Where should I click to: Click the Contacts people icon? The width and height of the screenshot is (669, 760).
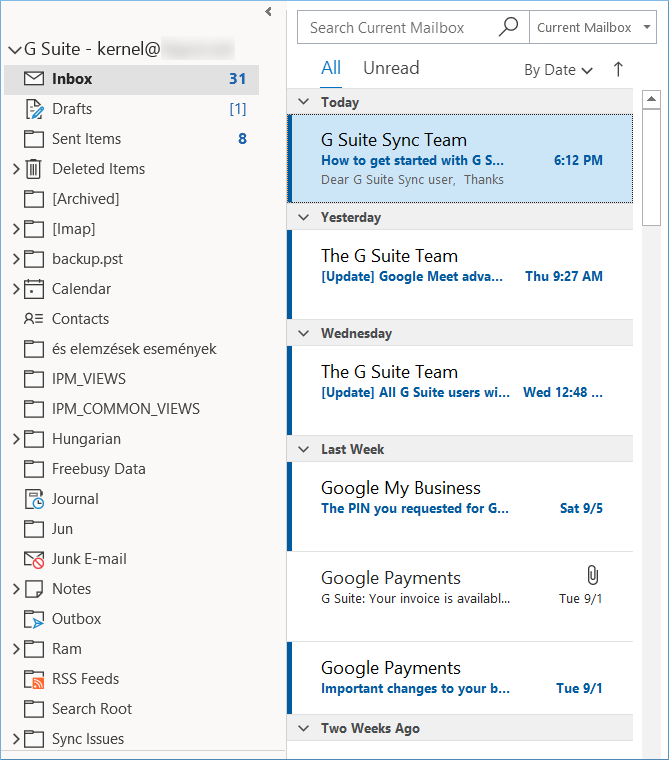(33, 318)
